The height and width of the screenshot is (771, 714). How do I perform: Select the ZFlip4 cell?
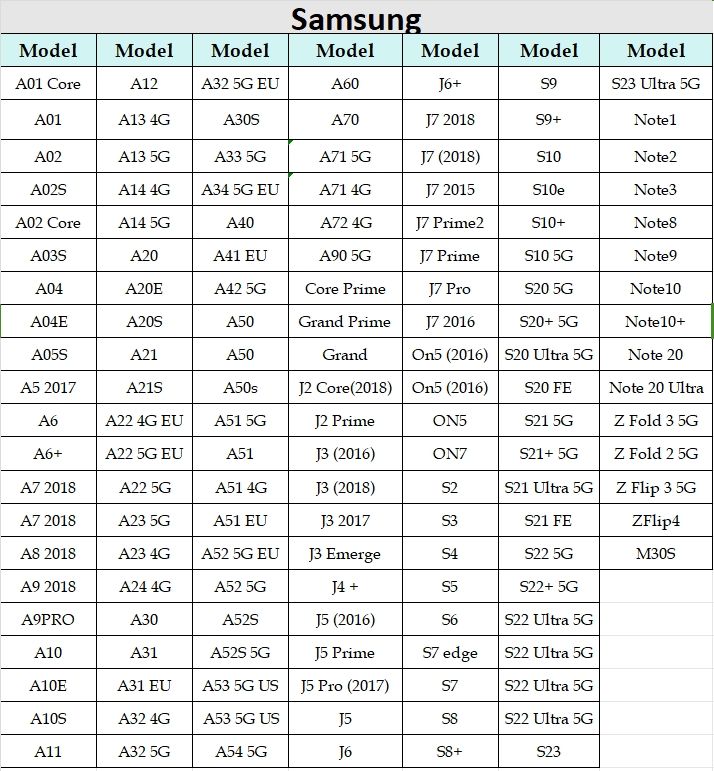click(x=656, y=520)
